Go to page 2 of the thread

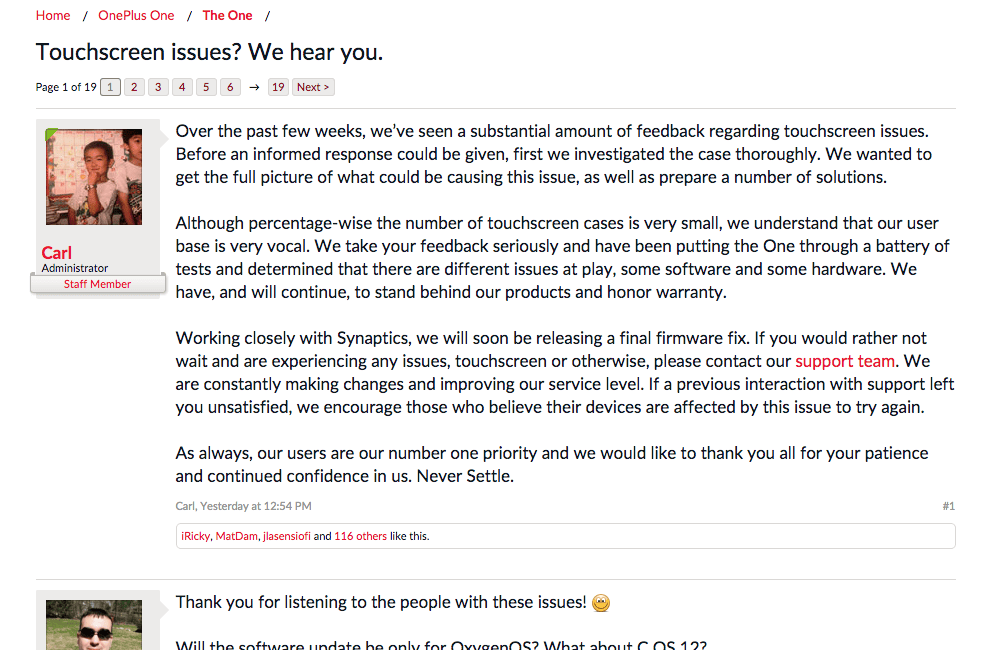134,87
